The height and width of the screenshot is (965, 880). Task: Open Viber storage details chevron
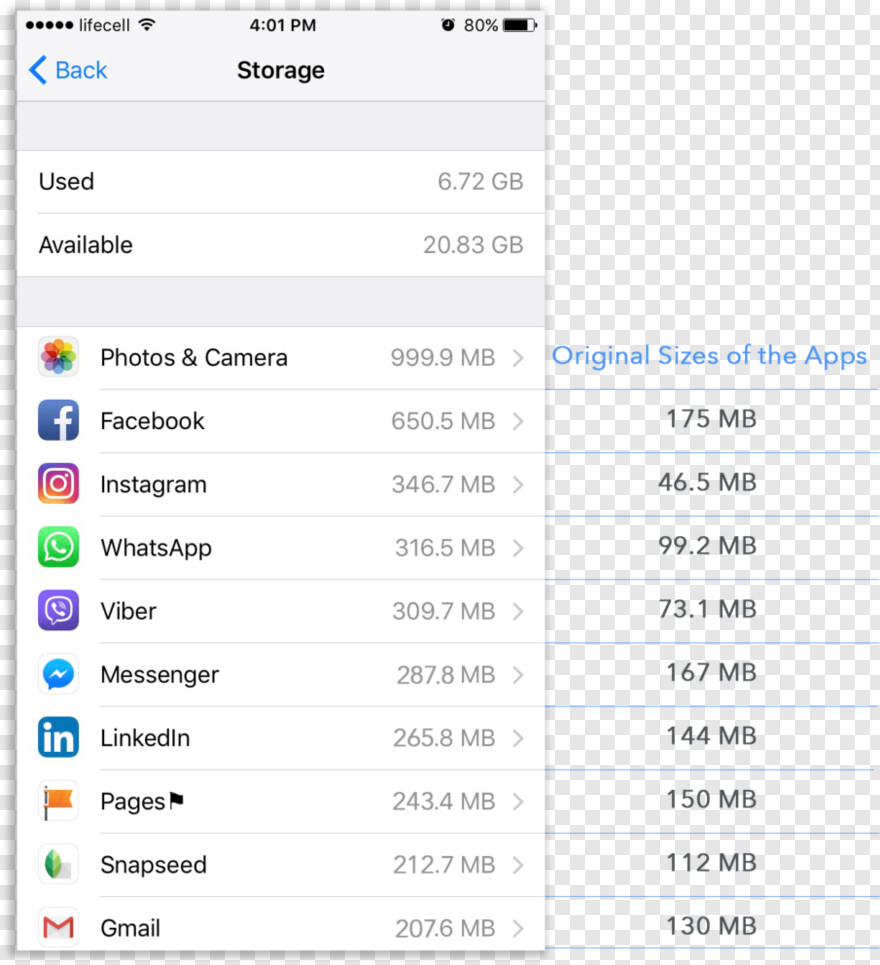click(x=518, y=612)
